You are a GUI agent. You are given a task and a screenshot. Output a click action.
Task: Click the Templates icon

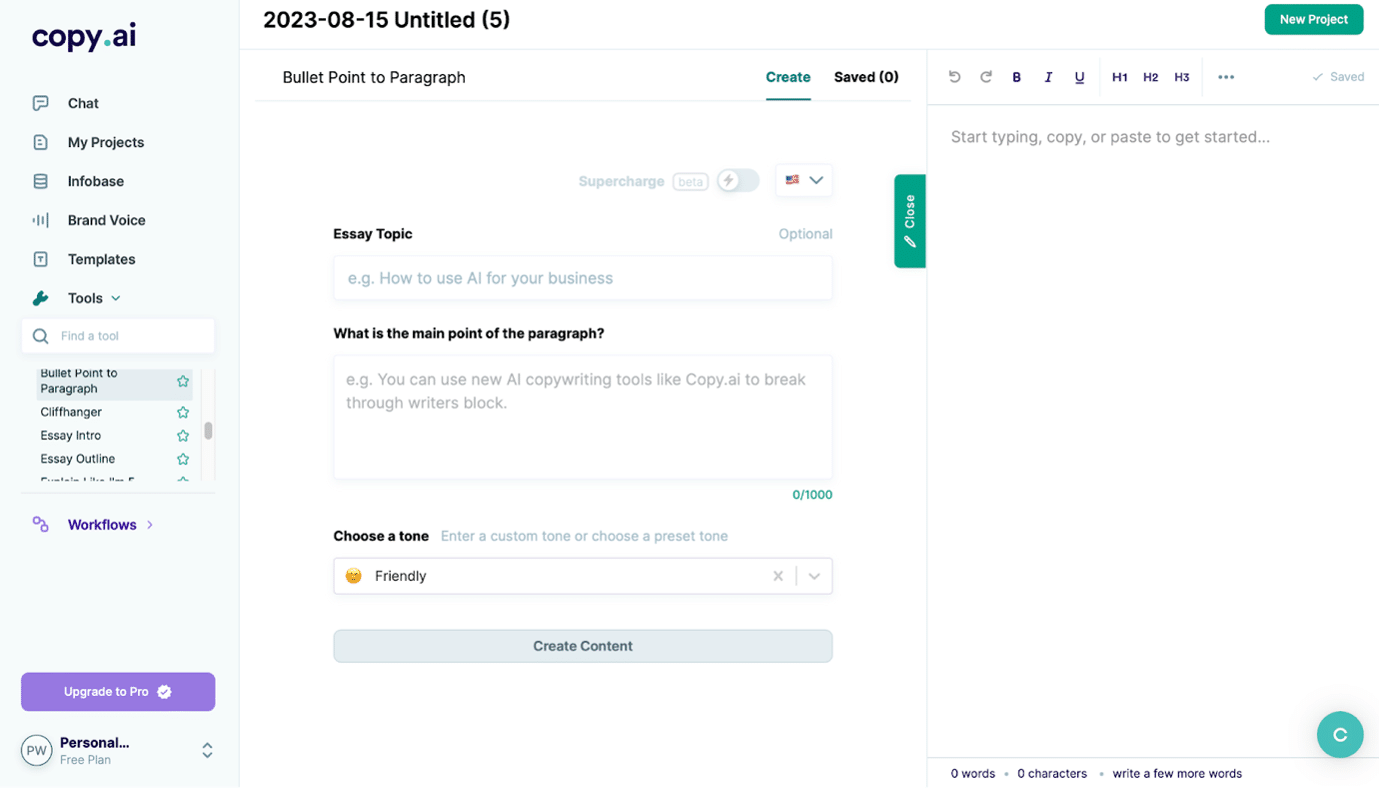[40, 259]
